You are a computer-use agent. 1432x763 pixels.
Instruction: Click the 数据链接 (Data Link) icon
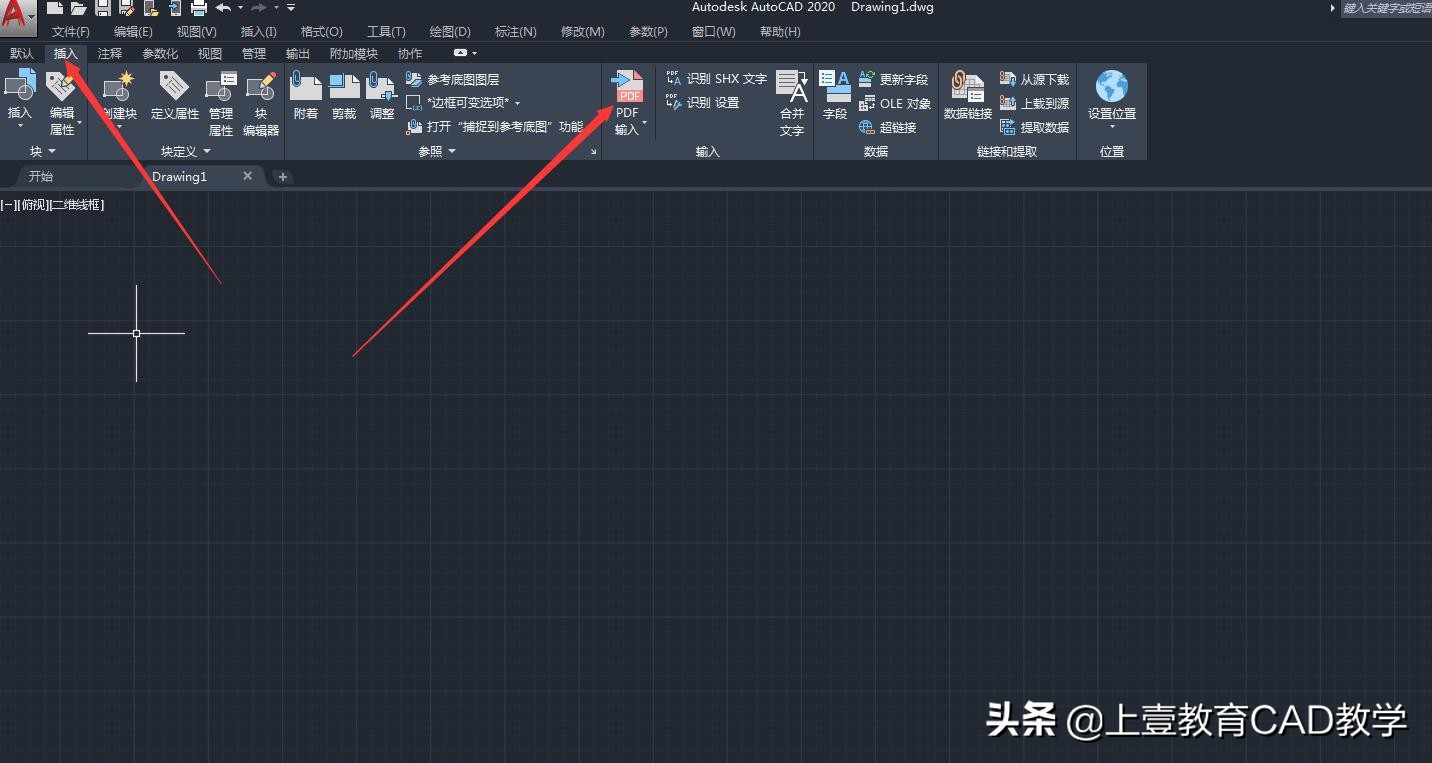(x=966, y=95)
